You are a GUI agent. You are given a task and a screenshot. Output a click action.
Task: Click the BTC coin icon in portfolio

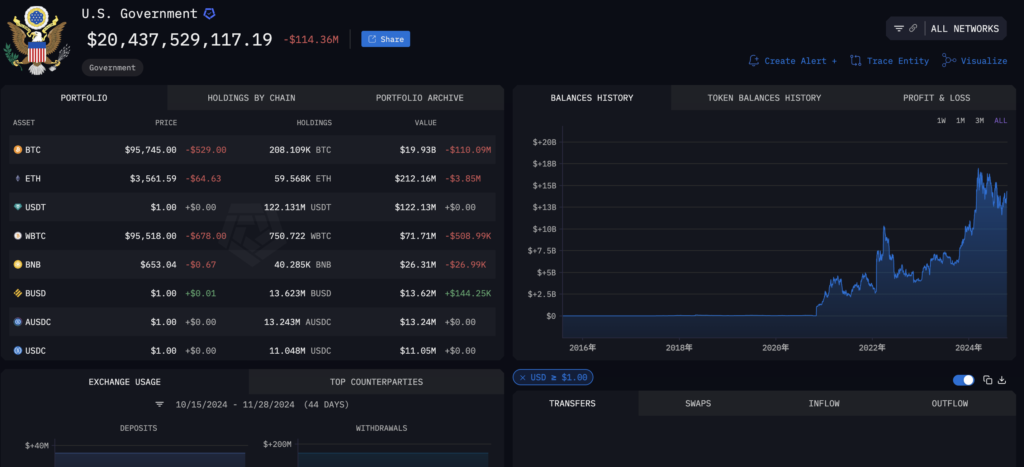point(17,150)
